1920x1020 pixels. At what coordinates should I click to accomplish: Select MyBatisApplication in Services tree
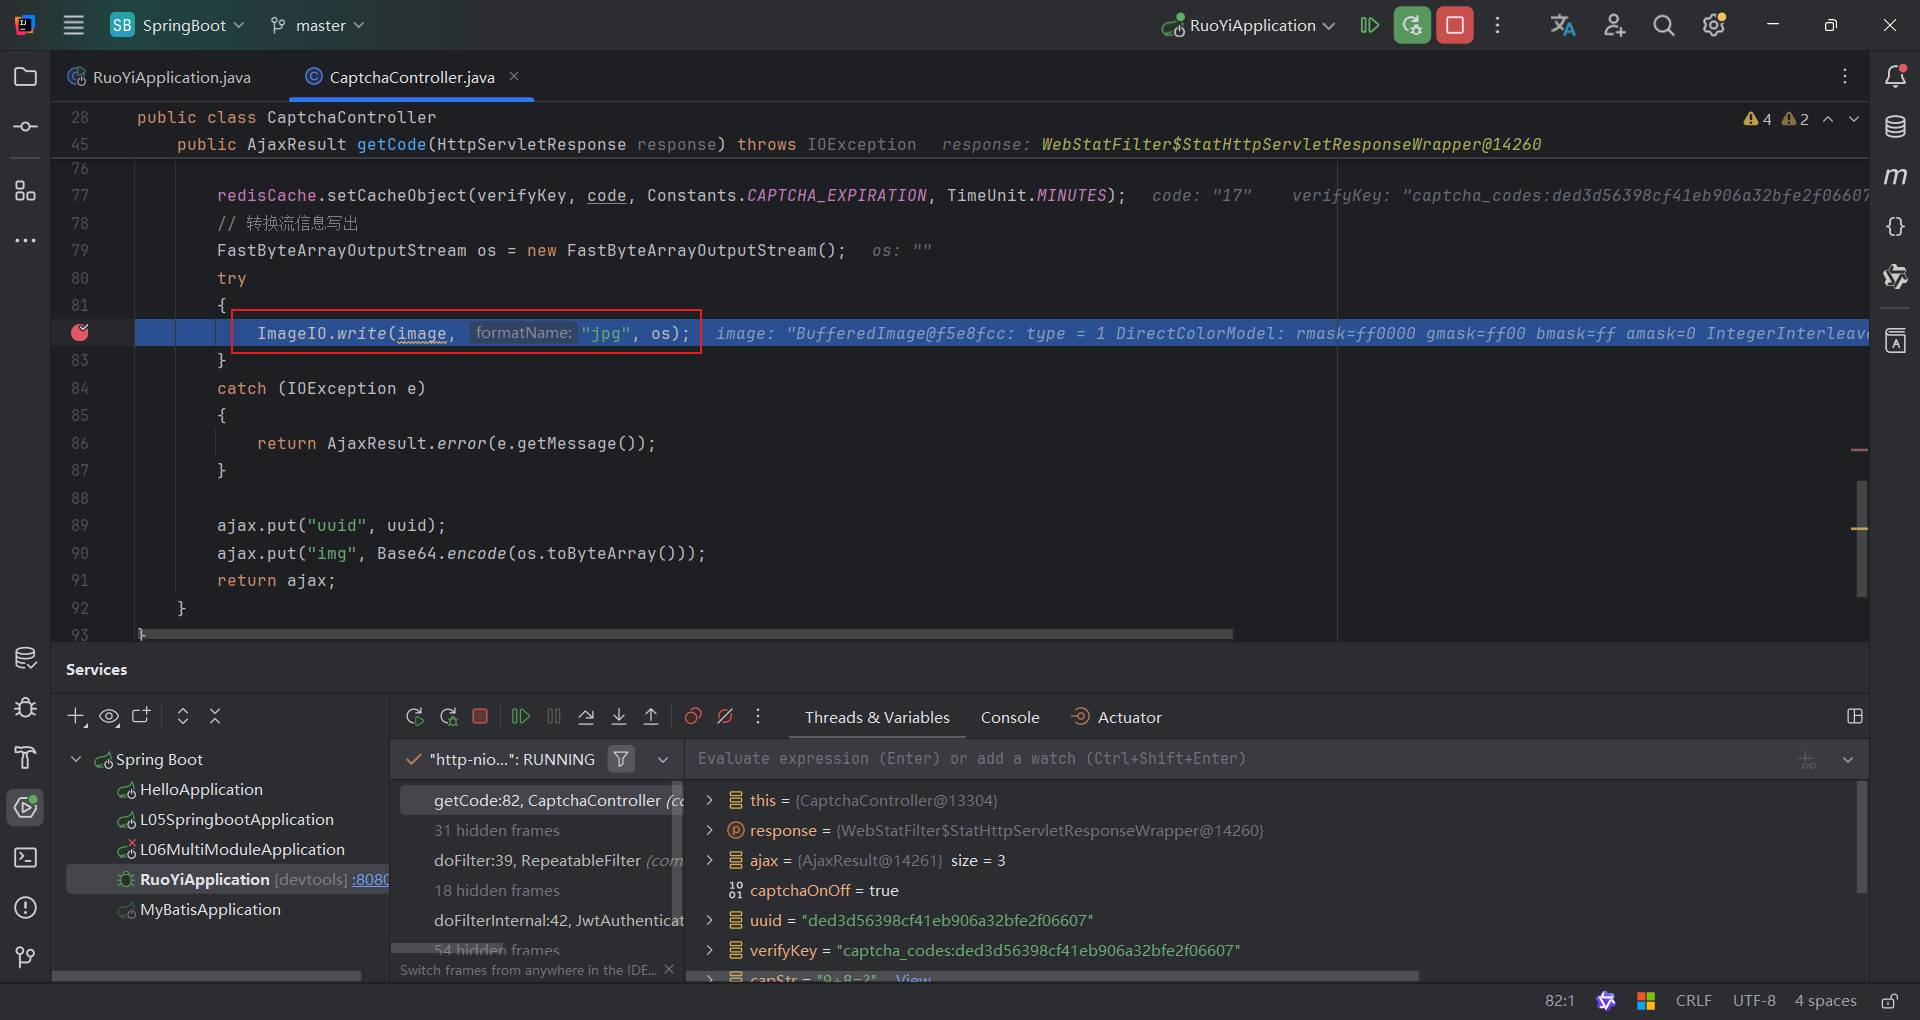pyautogui.click(x=210, y=909)
